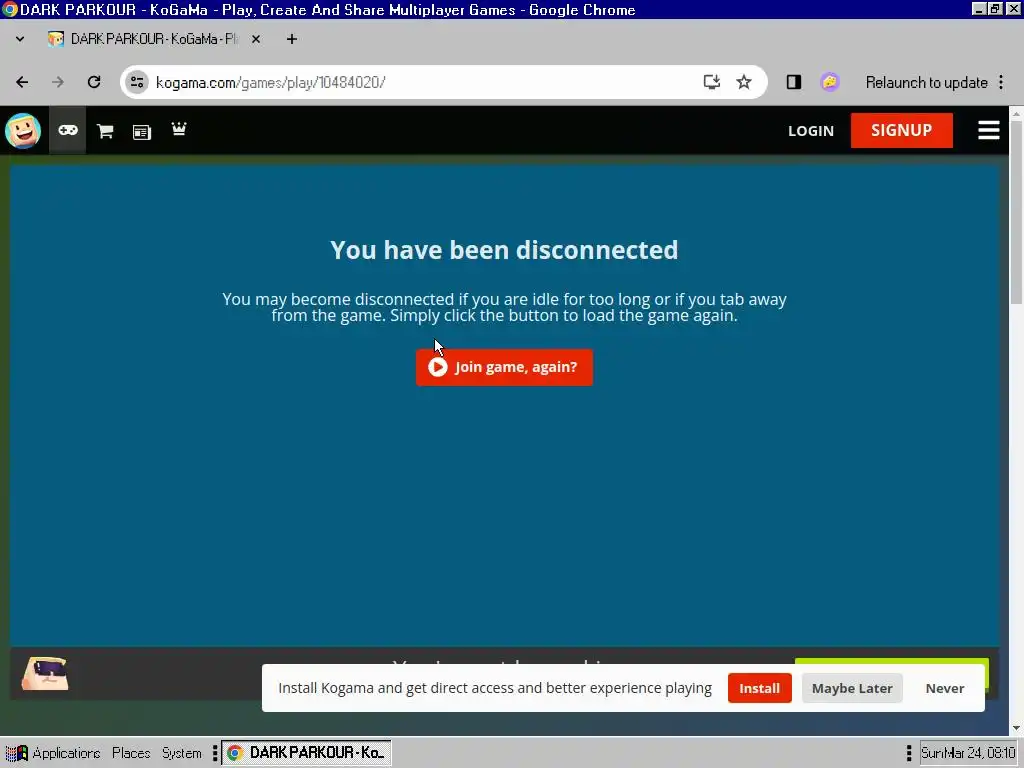Click DARK PARKOUR taskbar window button
Screen dimensions: 1024x768
coord(306,753)
